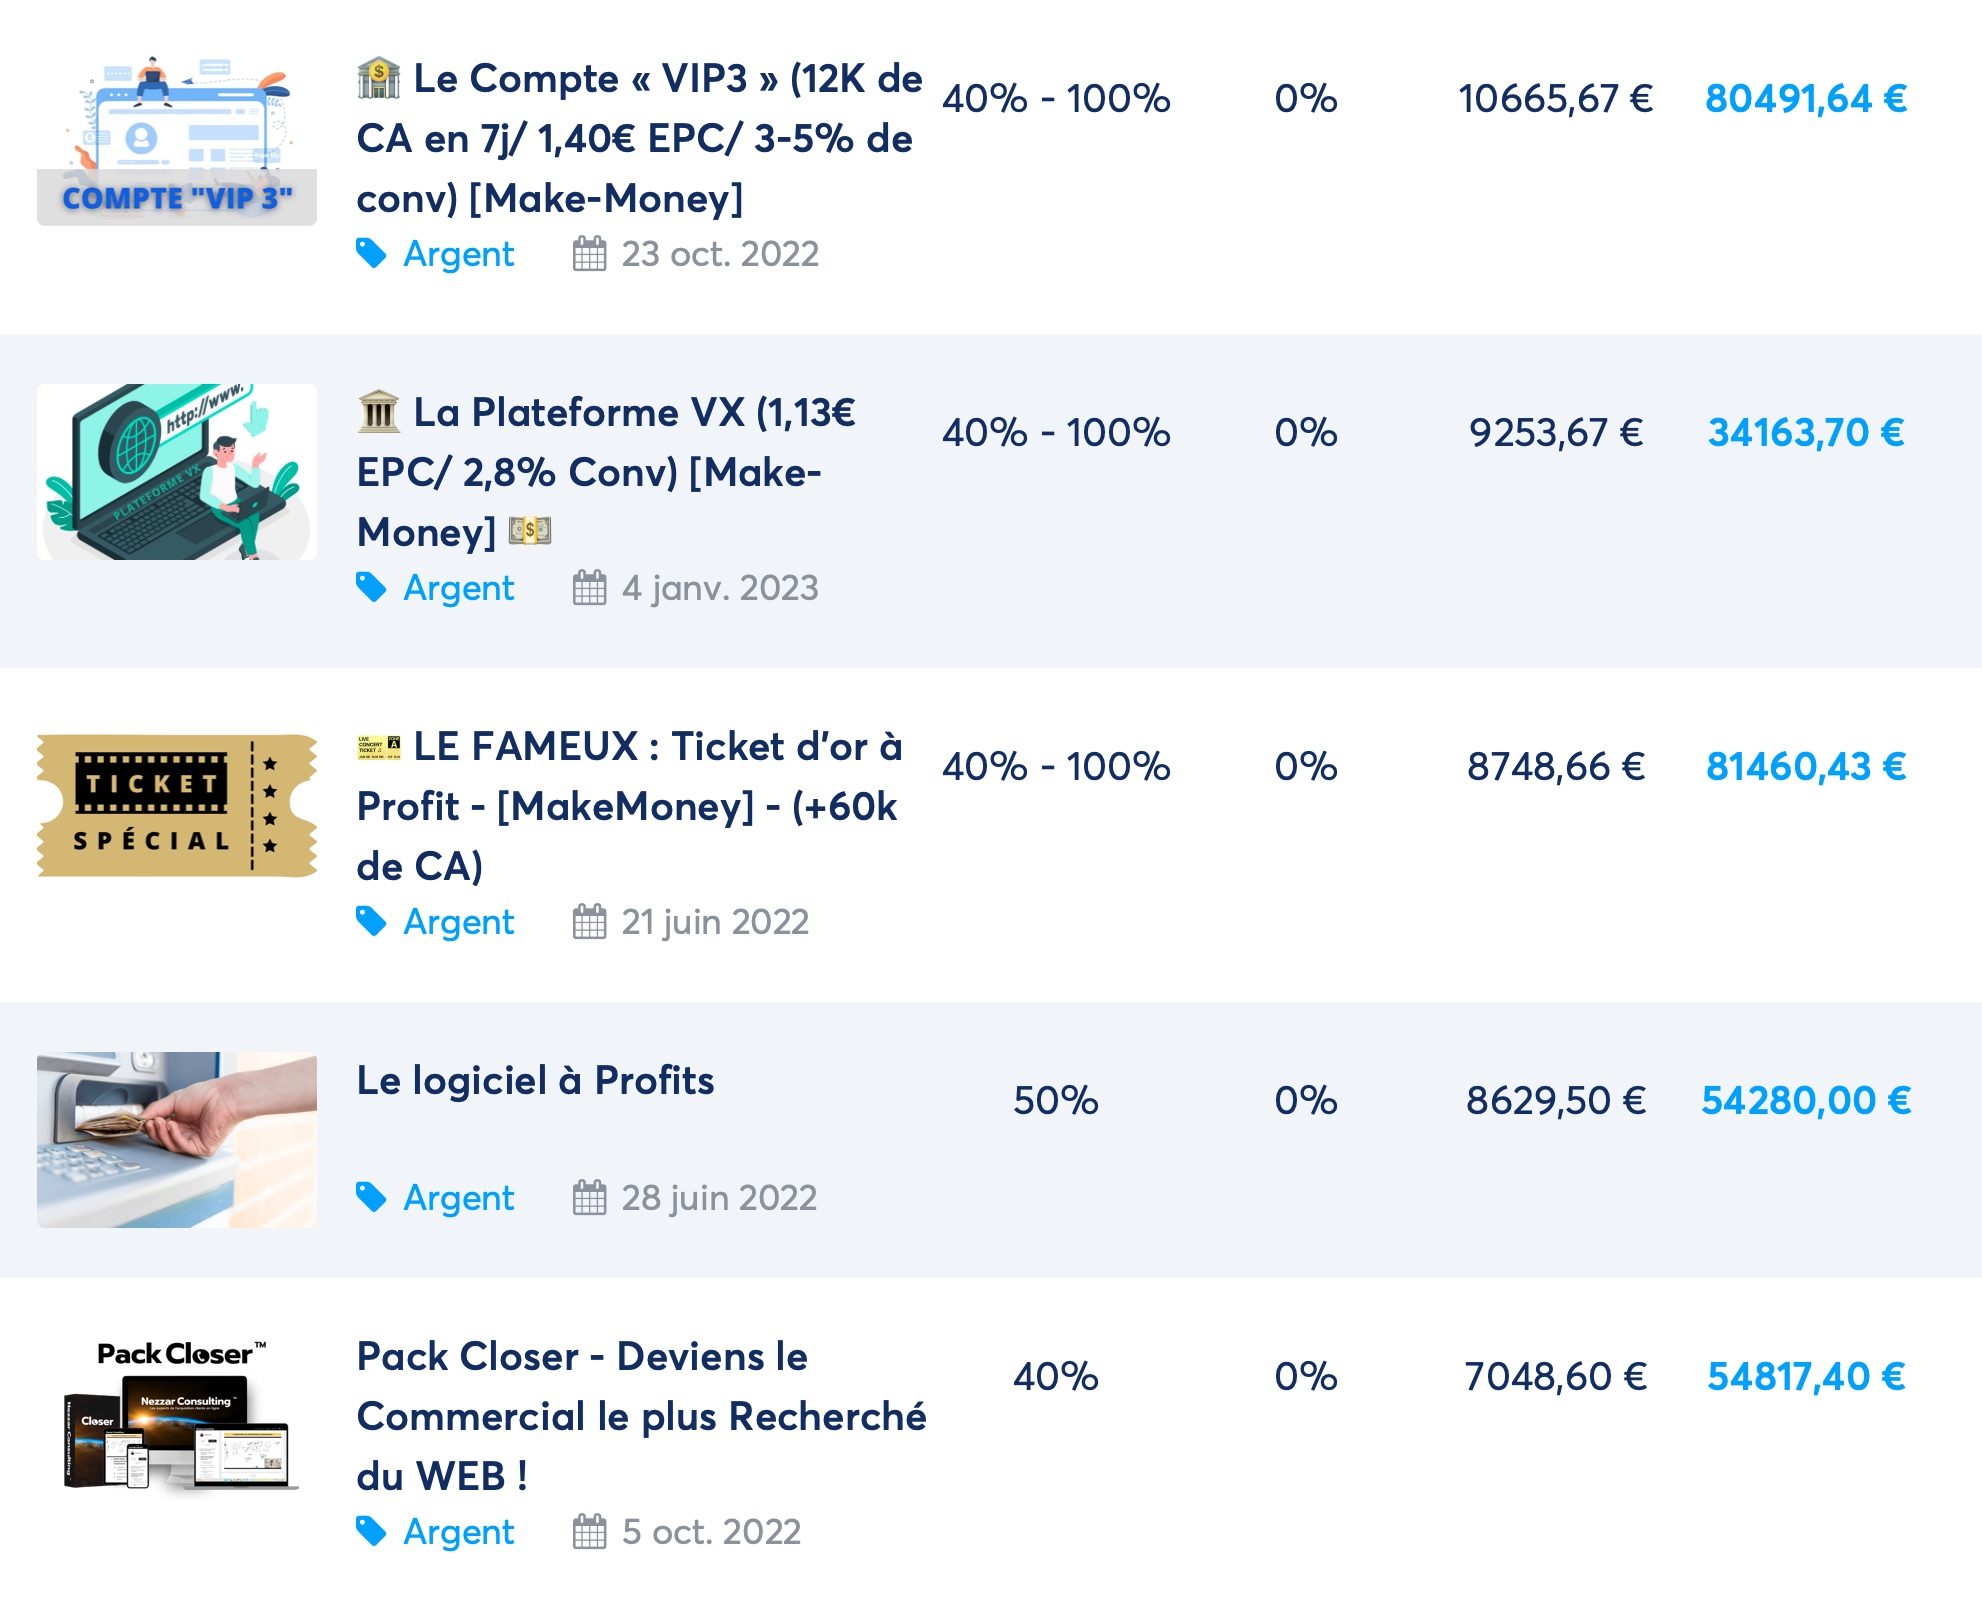Click the tag icon under La Plateforme VX
1982x1598 pixels.
(x=371, y=588)
